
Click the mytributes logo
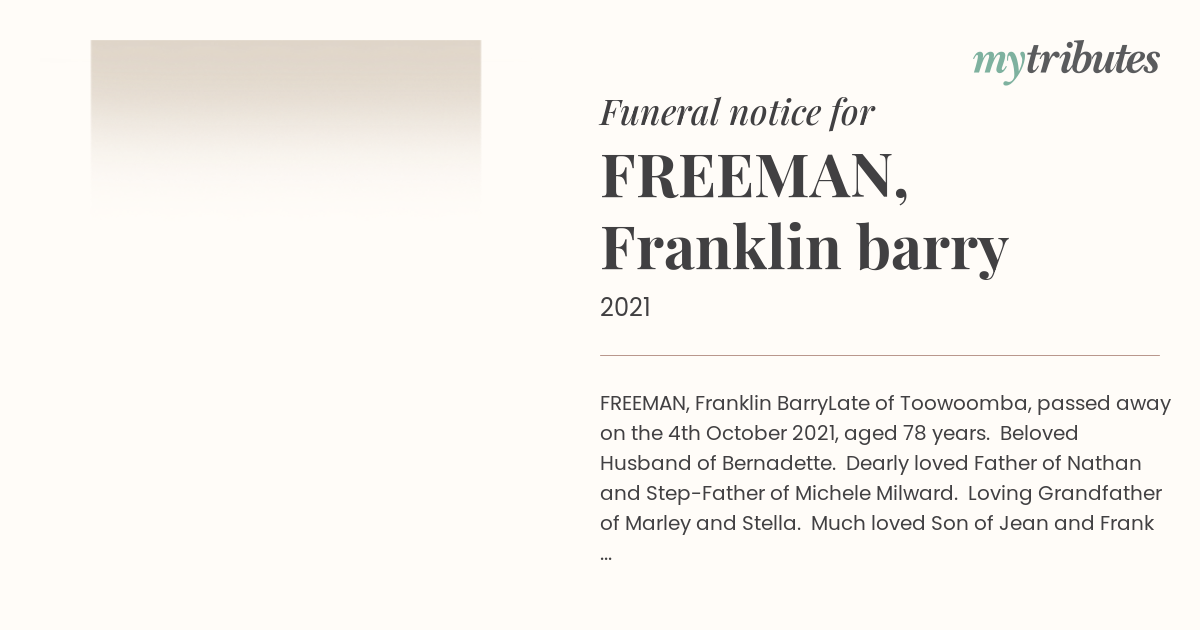point(1066,61)
